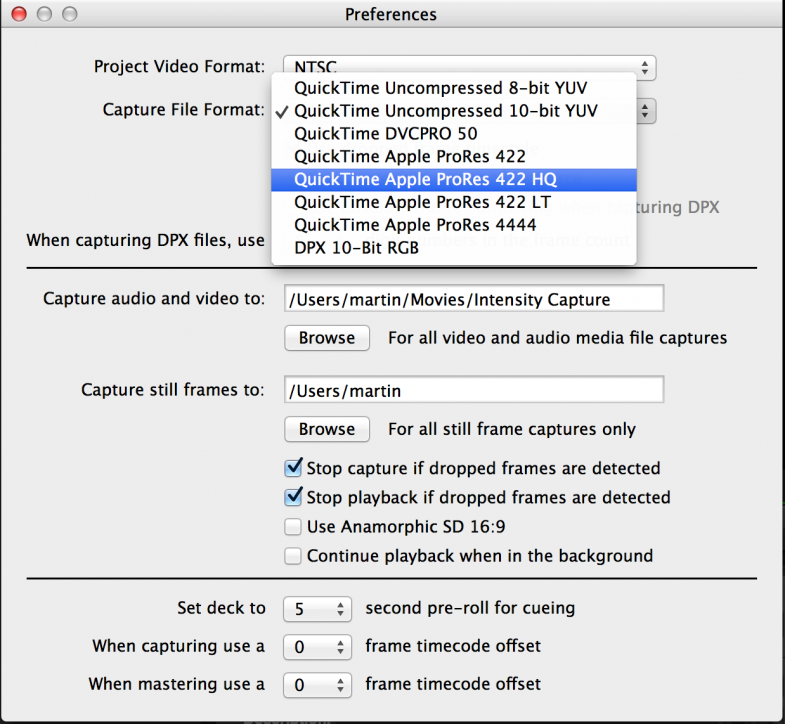Viewport: 785px width, 724px height.
Task: Click the capture still frames path field
Action: point(474,390)
